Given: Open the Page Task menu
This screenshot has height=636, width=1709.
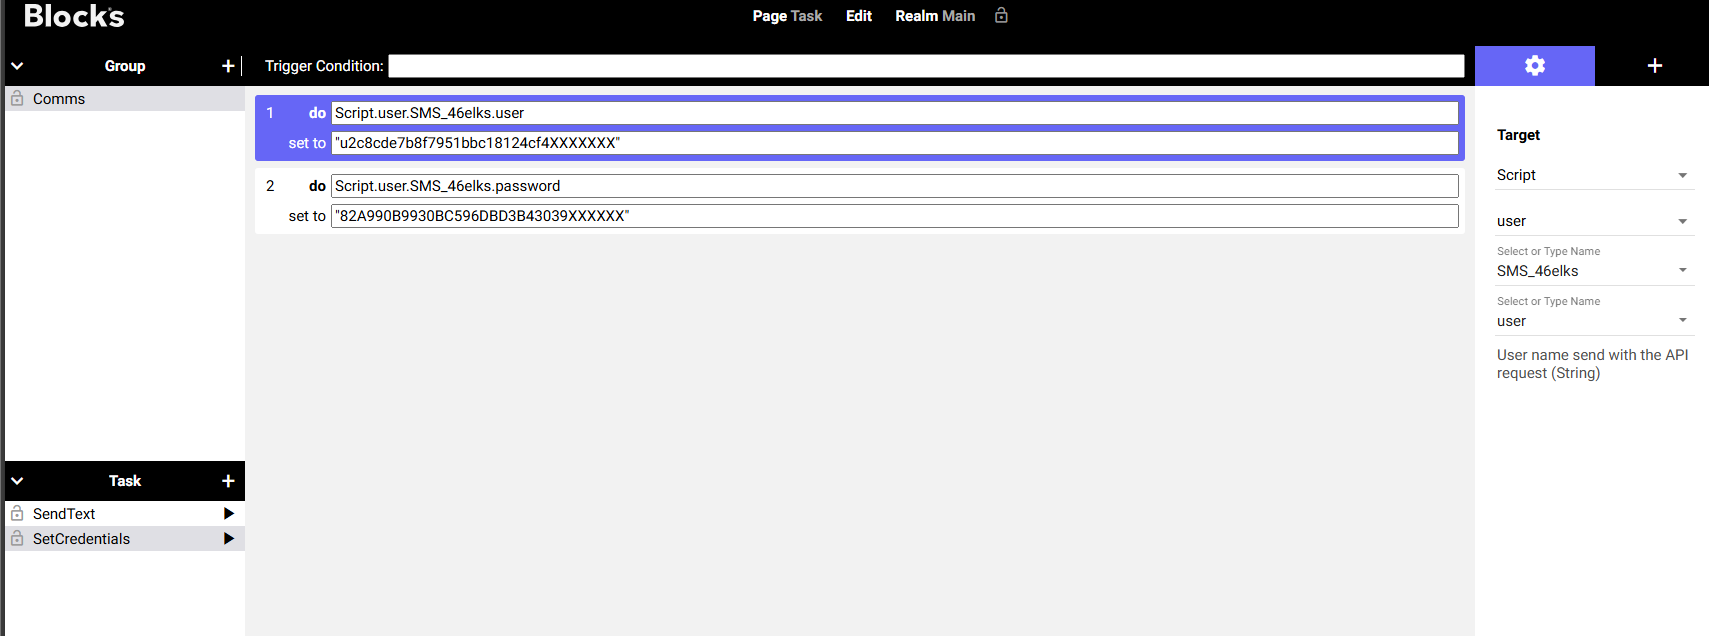Looking at the screenshot, I should point(787,16).
